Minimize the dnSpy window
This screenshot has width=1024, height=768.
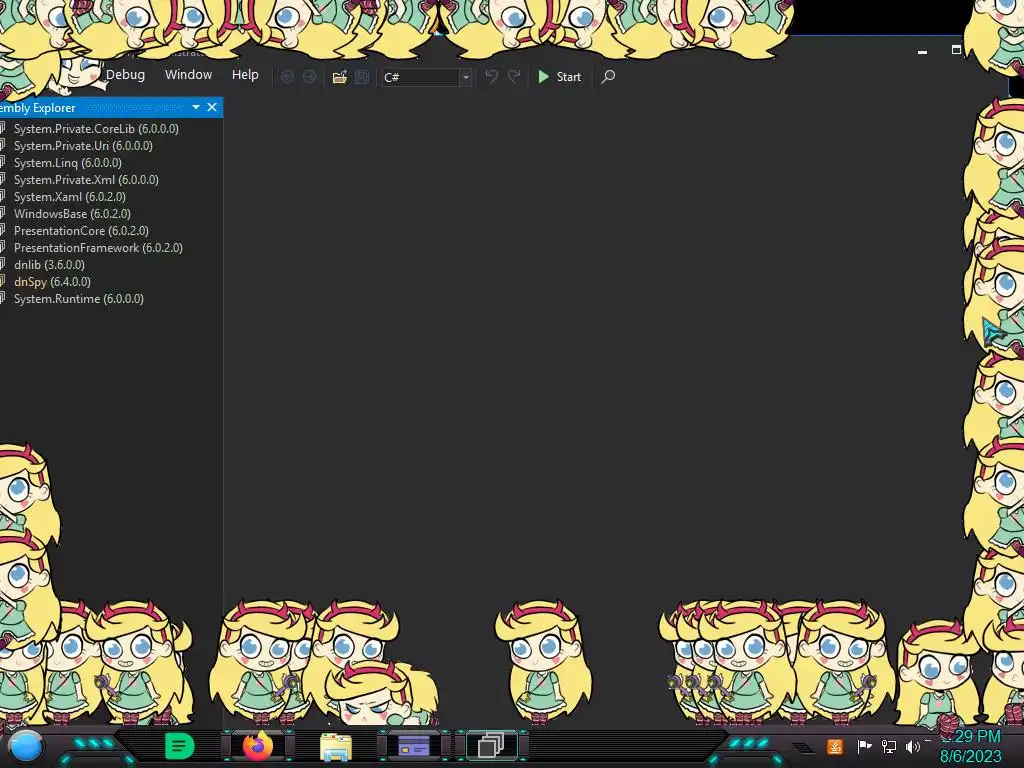click(x=922, y=52)
